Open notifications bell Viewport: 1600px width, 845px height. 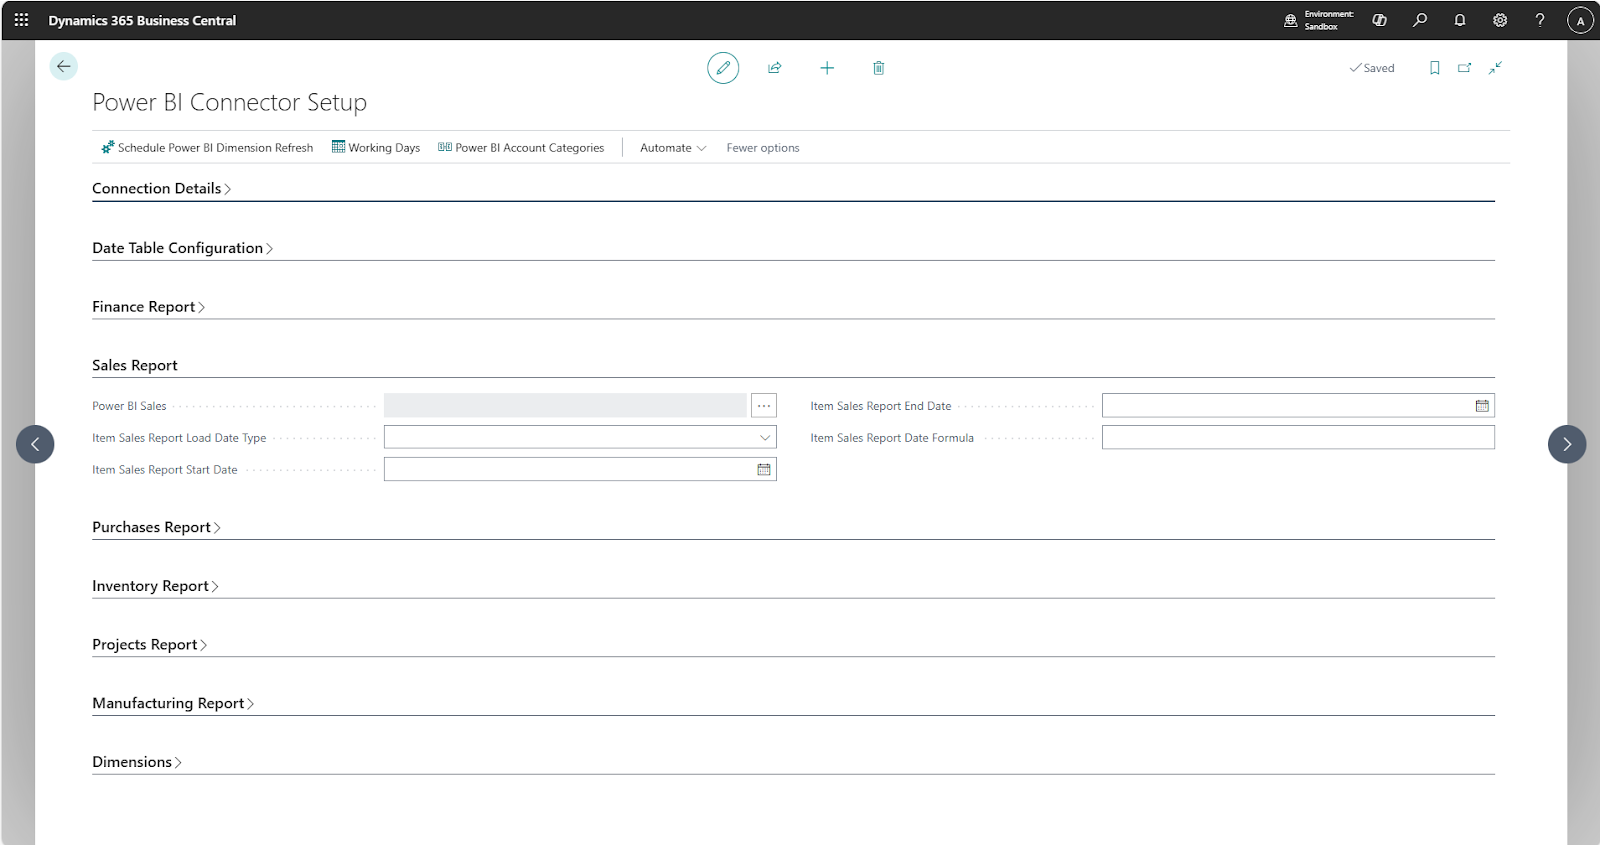point(1460,20)
